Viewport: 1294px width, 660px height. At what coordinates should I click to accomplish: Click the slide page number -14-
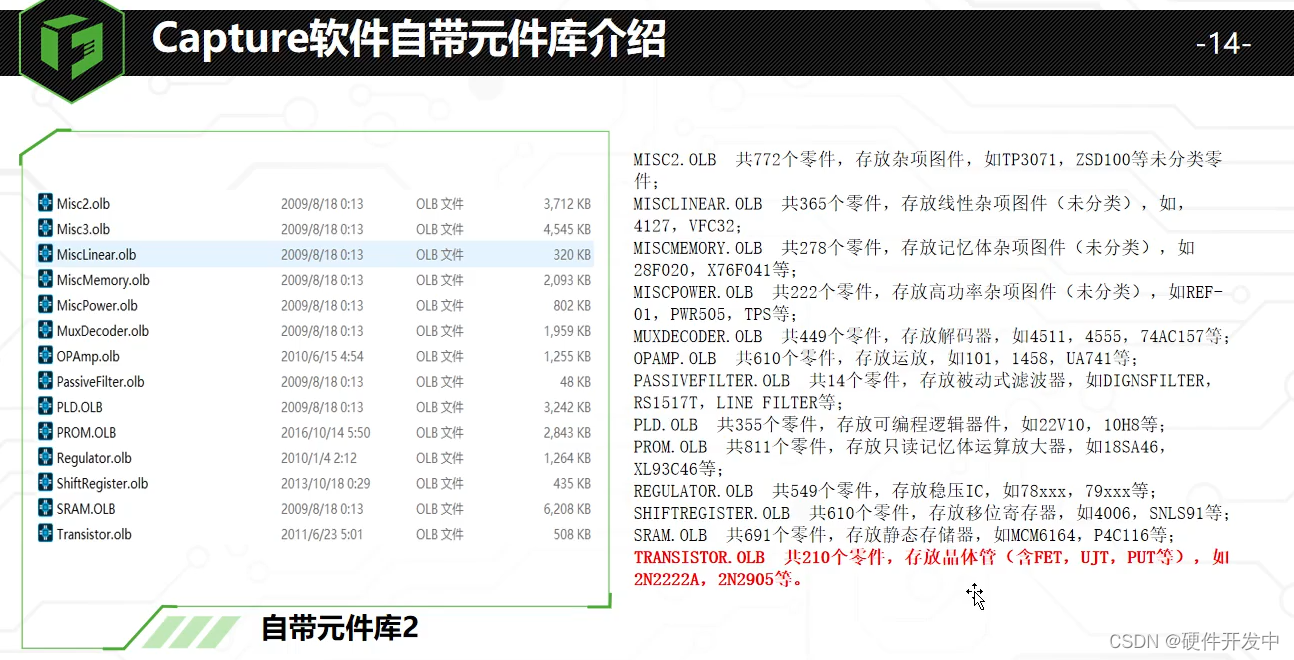(x=1224, y=44)
